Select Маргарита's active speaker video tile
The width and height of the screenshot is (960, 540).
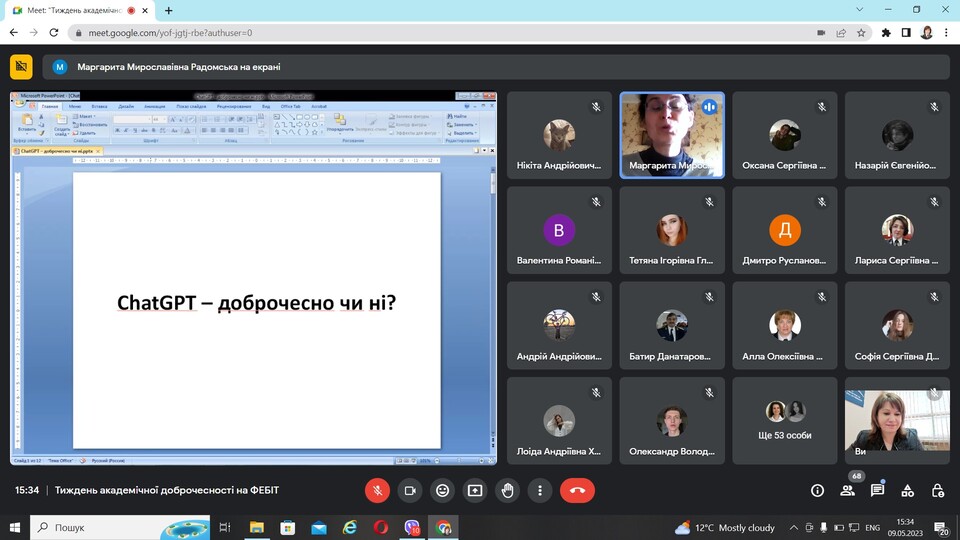point(672,135)
